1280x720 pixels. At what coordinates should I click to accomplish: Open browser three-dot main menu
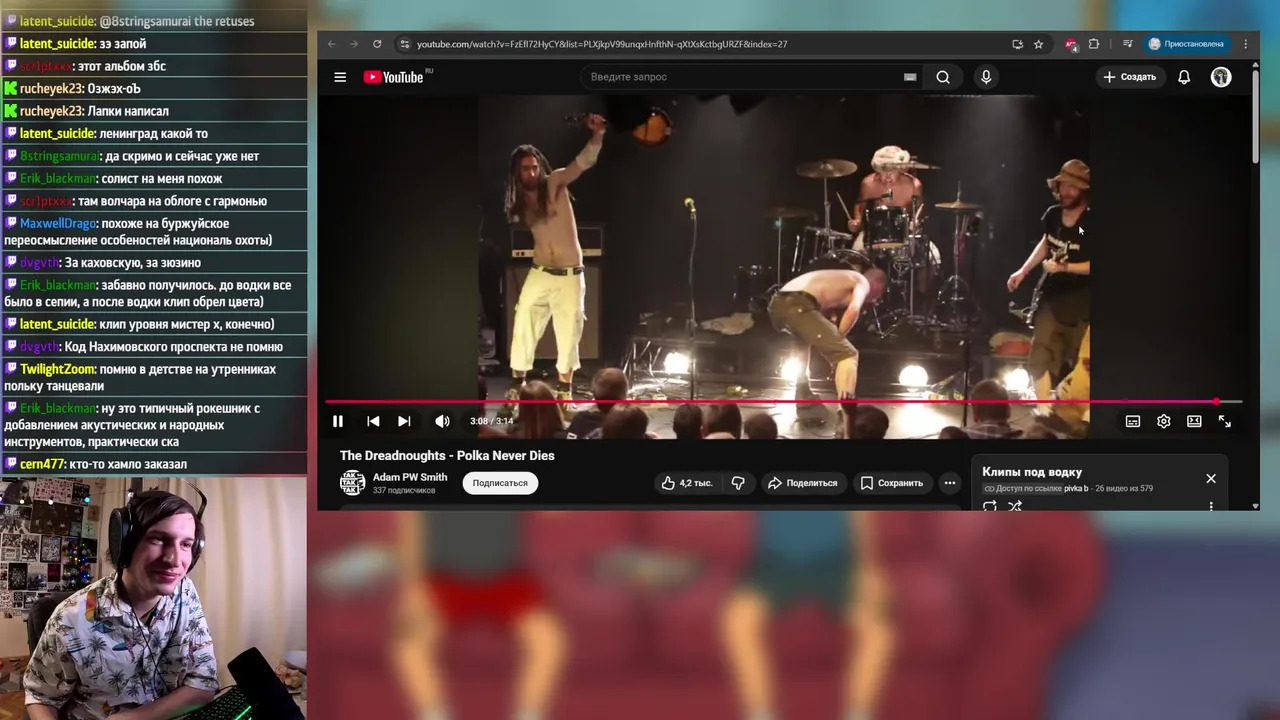point(1246,44)
